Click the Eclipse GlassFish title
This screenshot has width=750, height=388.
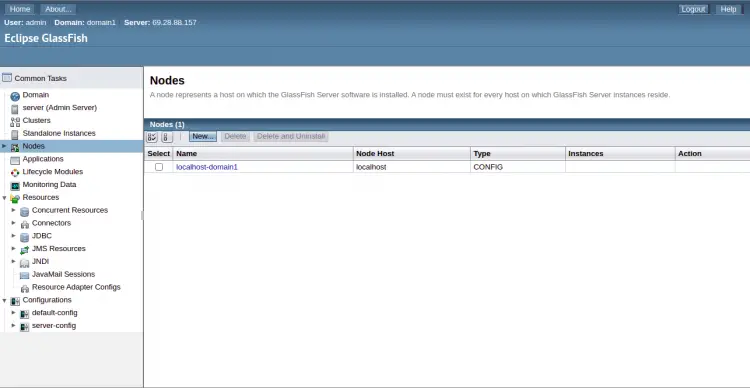click(46, 38)
